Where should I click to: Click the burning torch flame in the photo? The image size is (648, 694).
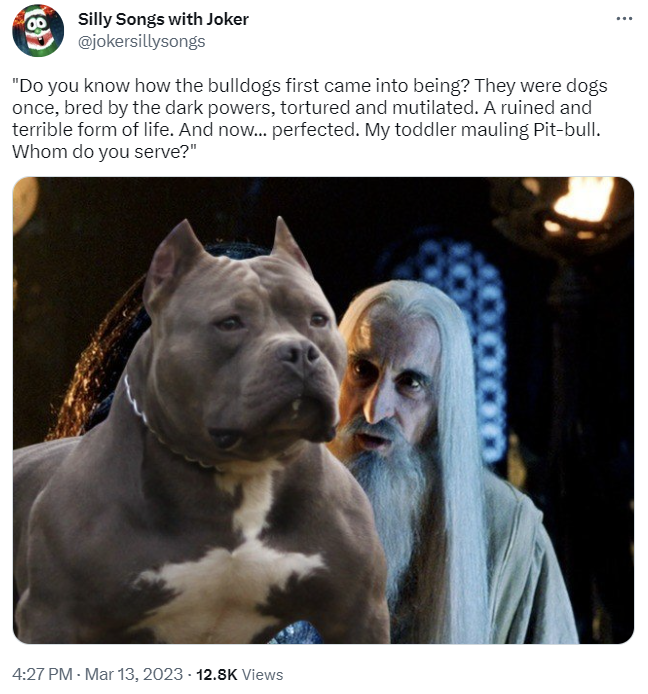tap(583, 200)
